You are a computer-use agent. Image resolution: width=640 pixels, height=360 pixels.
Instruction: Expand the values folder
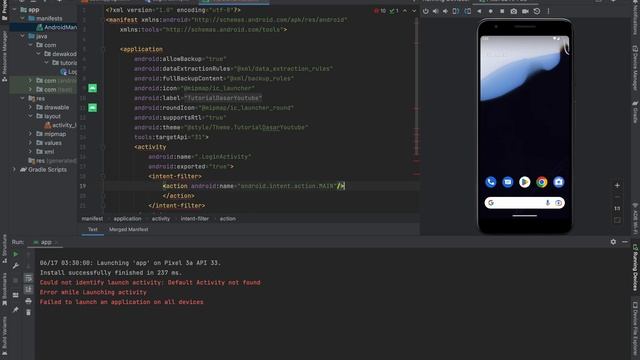tap(30, 143)
